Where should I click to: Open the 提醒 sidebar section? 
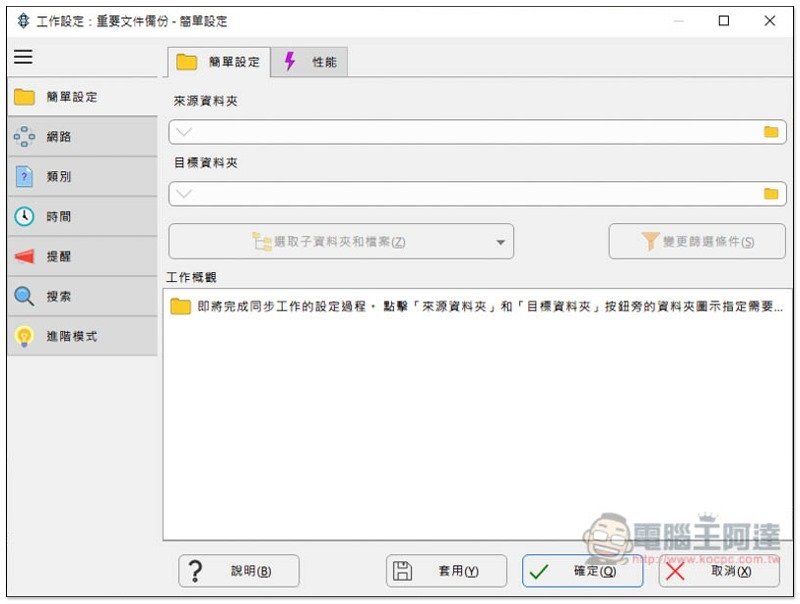(82, 256)
